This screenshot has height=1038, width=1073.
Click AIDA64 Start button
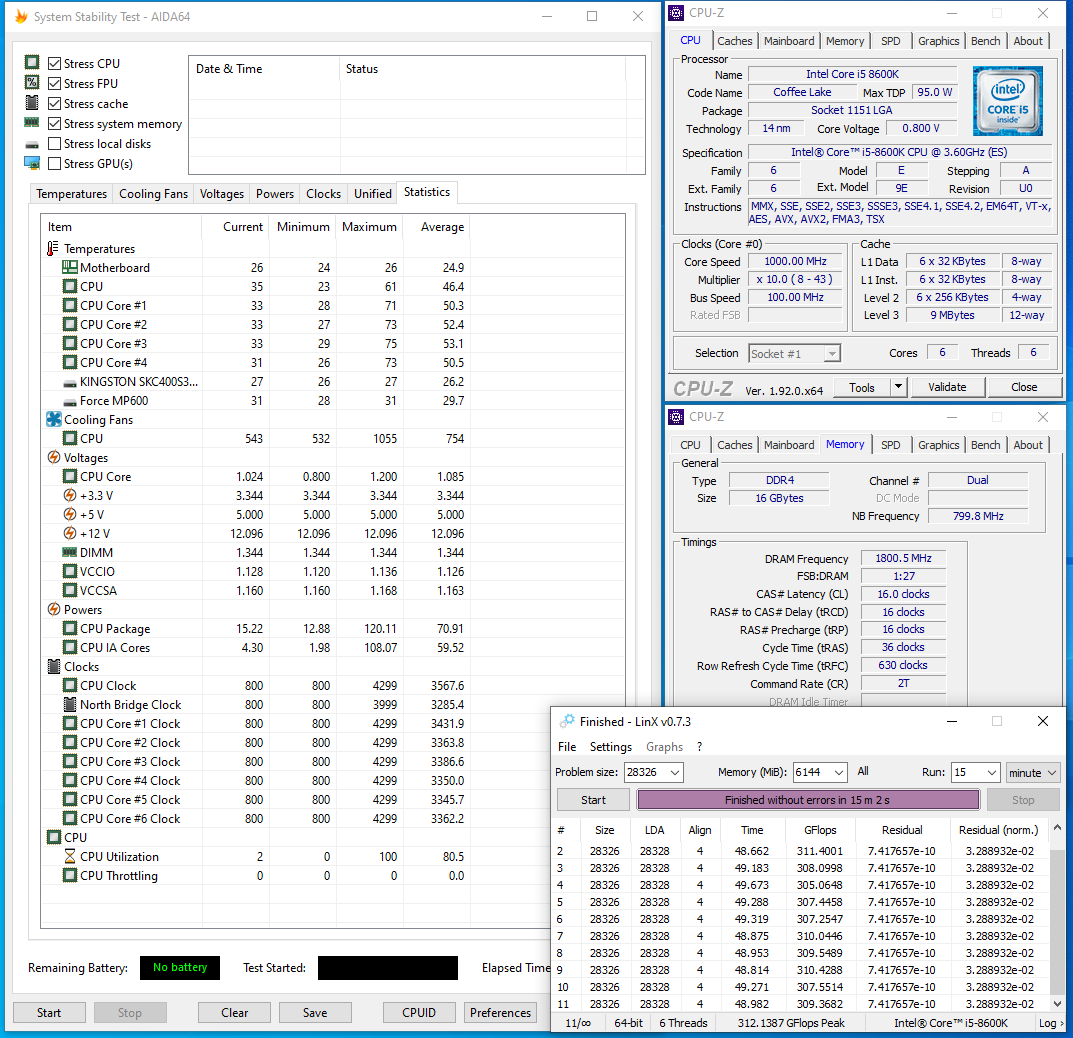49,1013
